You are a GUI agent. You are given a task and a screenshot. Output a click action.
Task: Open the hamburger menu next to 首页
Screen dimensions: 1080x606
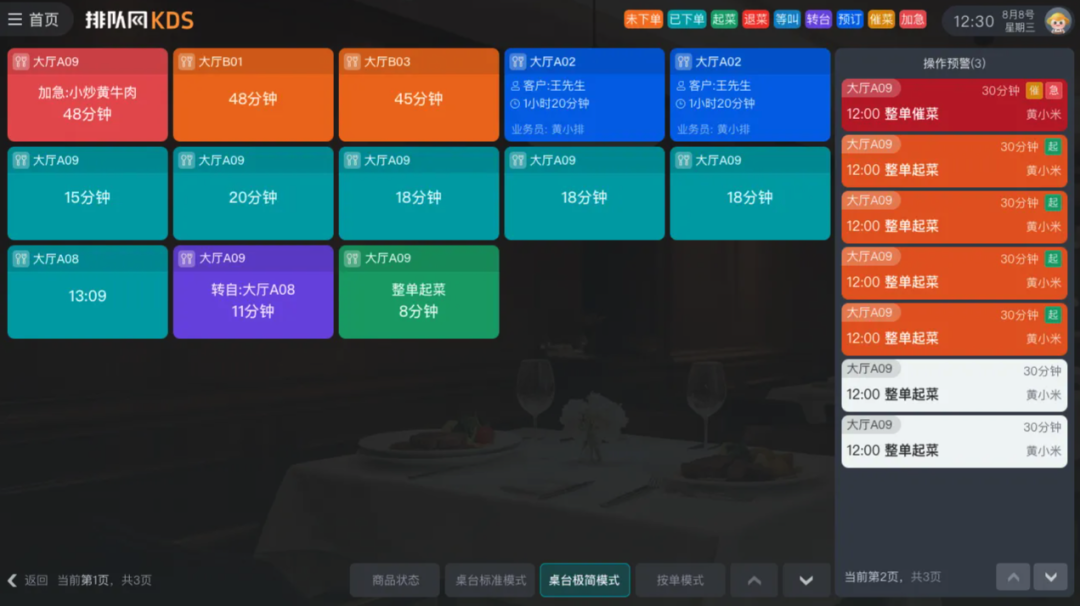pyautogui.click(x=15, y=20)
